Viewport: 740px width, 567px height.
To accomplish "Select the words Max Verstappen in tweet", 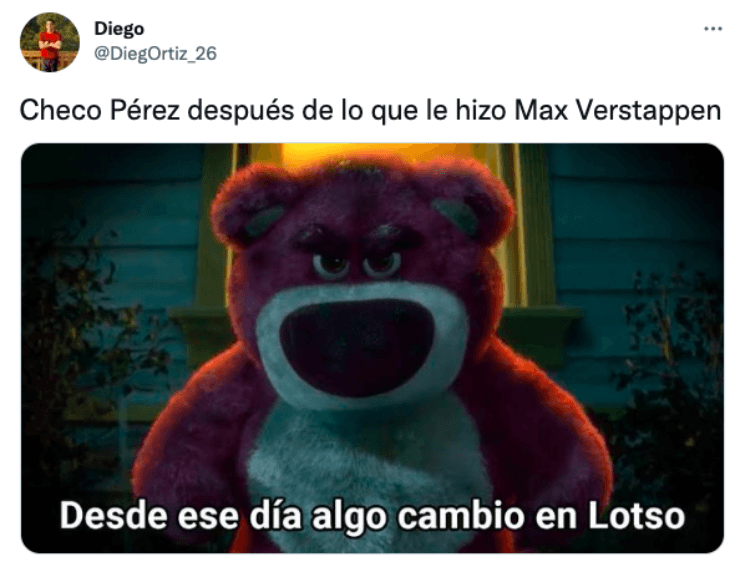I will click(x=618, y=111).
